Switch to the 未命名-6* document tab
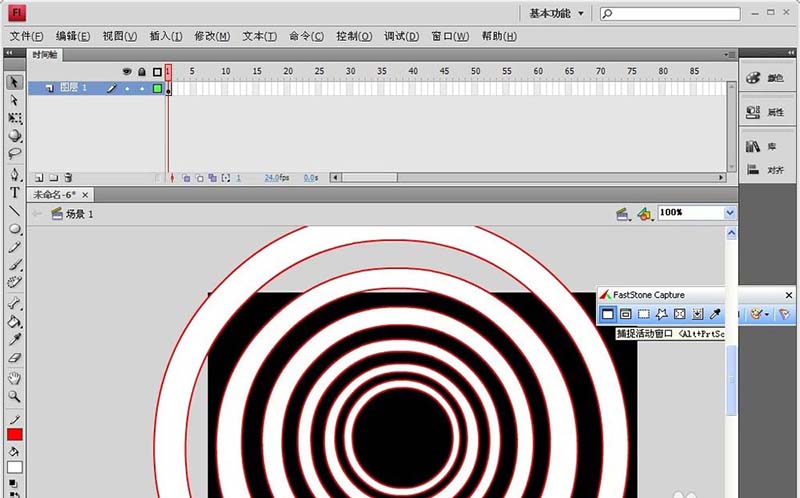This screenshot has width=800, height=498. 55,194
